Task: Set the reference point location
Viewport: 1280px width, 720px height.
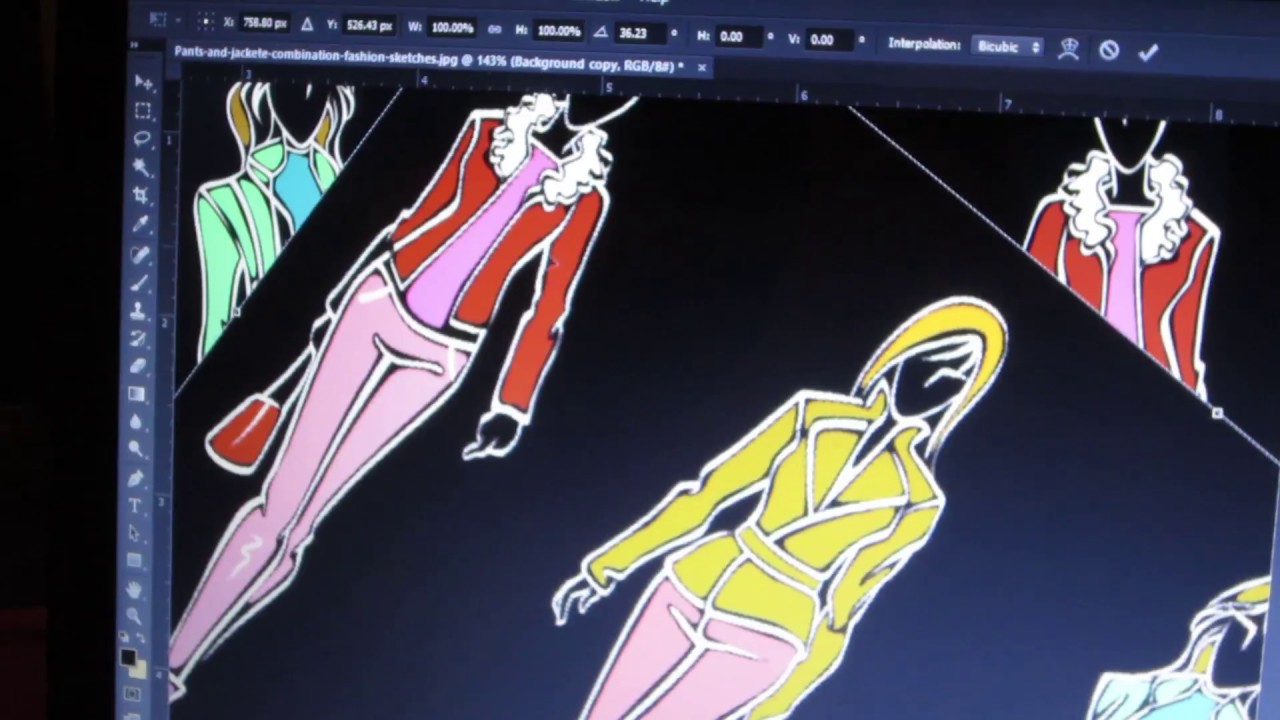Action: pos(205,21)
